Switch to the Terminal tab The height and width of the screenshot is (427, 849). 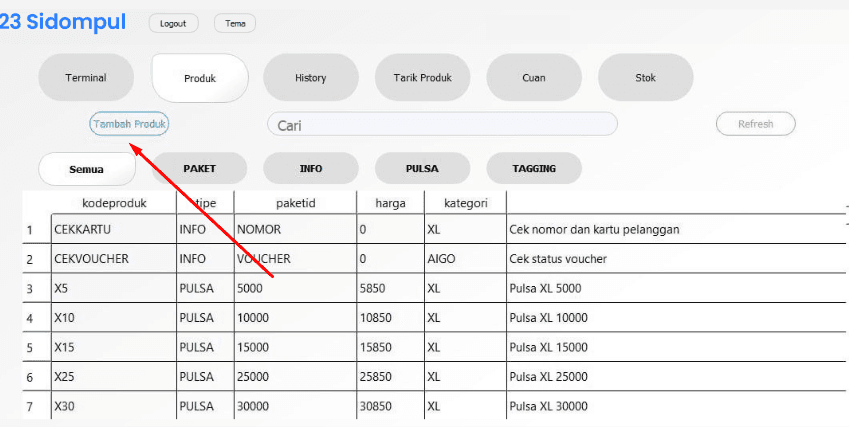[86, 78]
